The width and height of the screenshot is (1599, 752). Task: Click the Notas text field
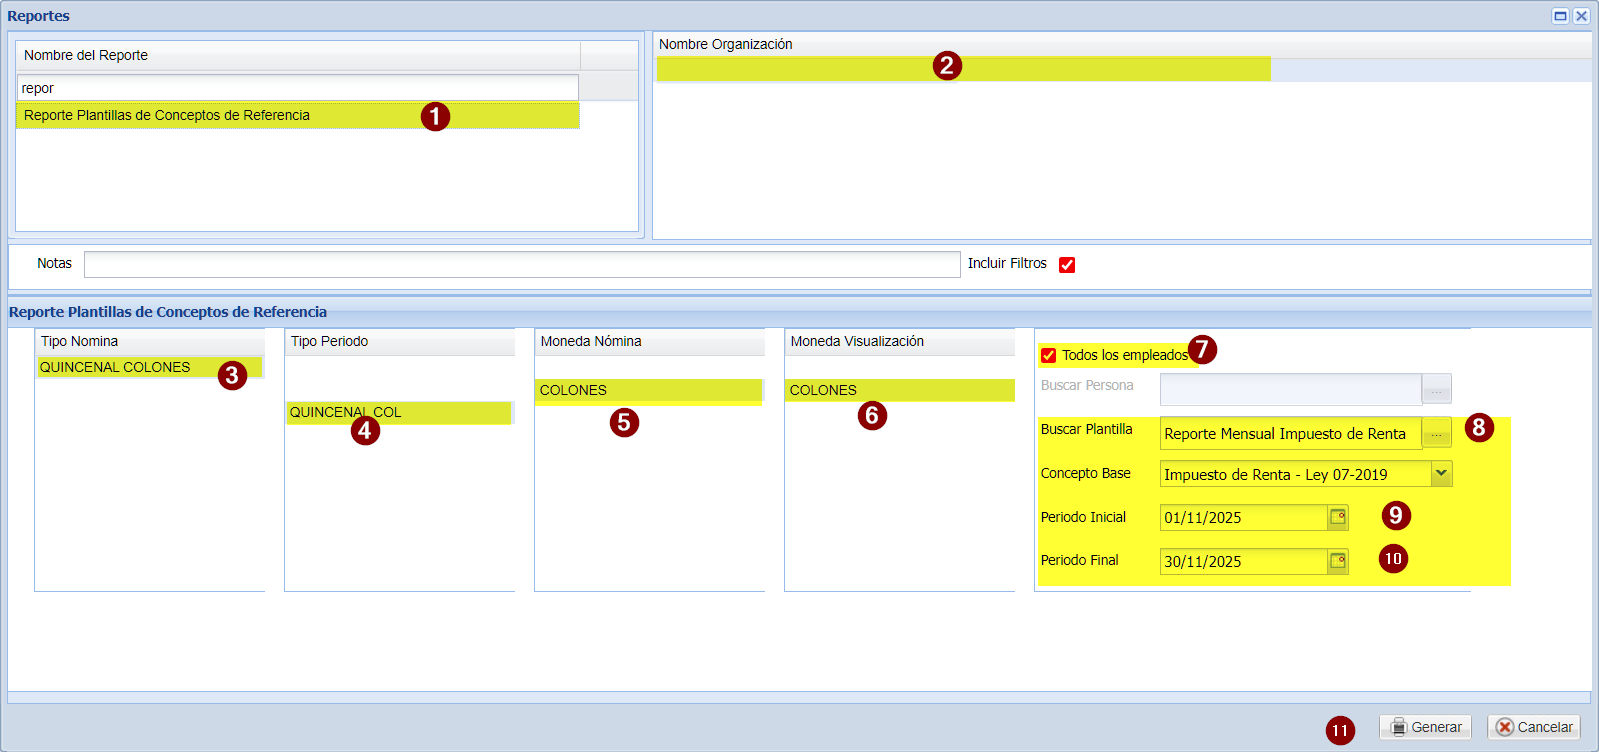[x=521, y=264]
